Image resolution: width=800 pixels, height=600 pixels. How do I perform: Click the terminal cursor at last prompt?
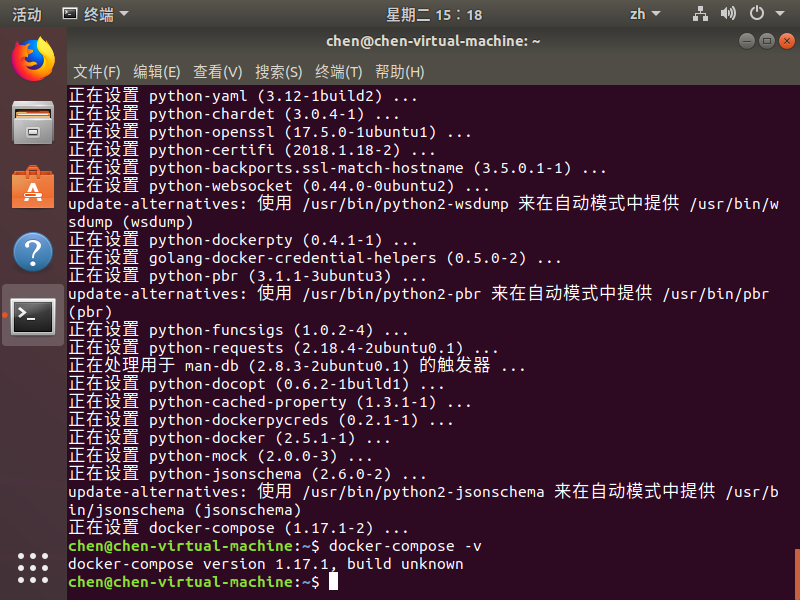[333, 581]
